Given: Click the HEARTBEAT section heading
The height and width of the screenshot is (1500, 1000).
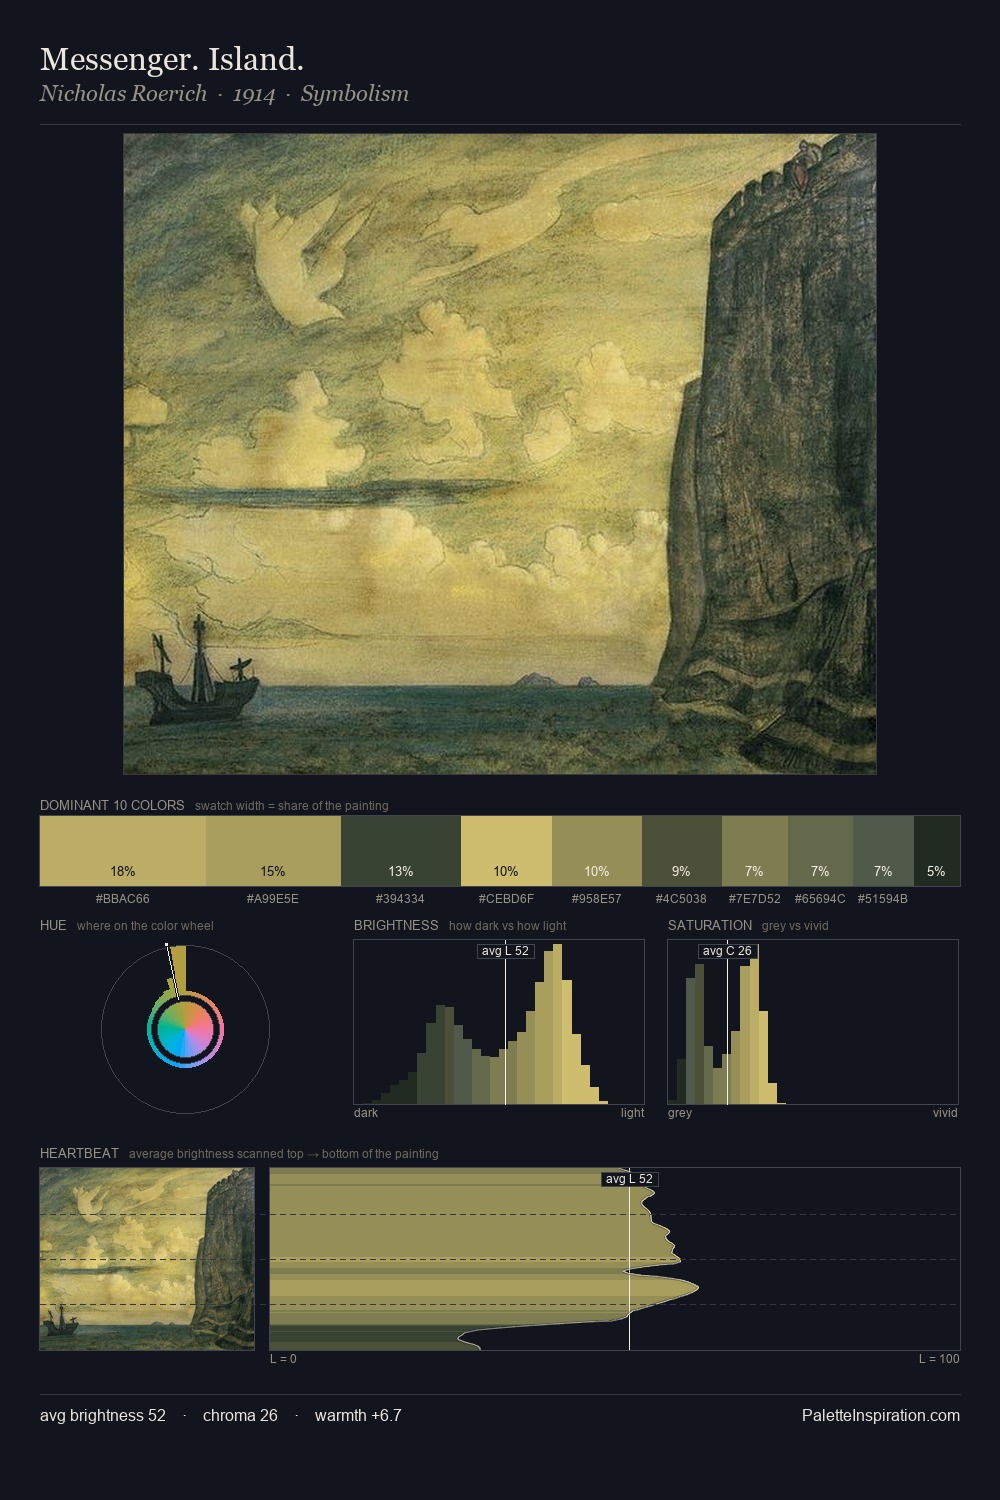Looking at the screenshot, I should (x=79, y=1153).
